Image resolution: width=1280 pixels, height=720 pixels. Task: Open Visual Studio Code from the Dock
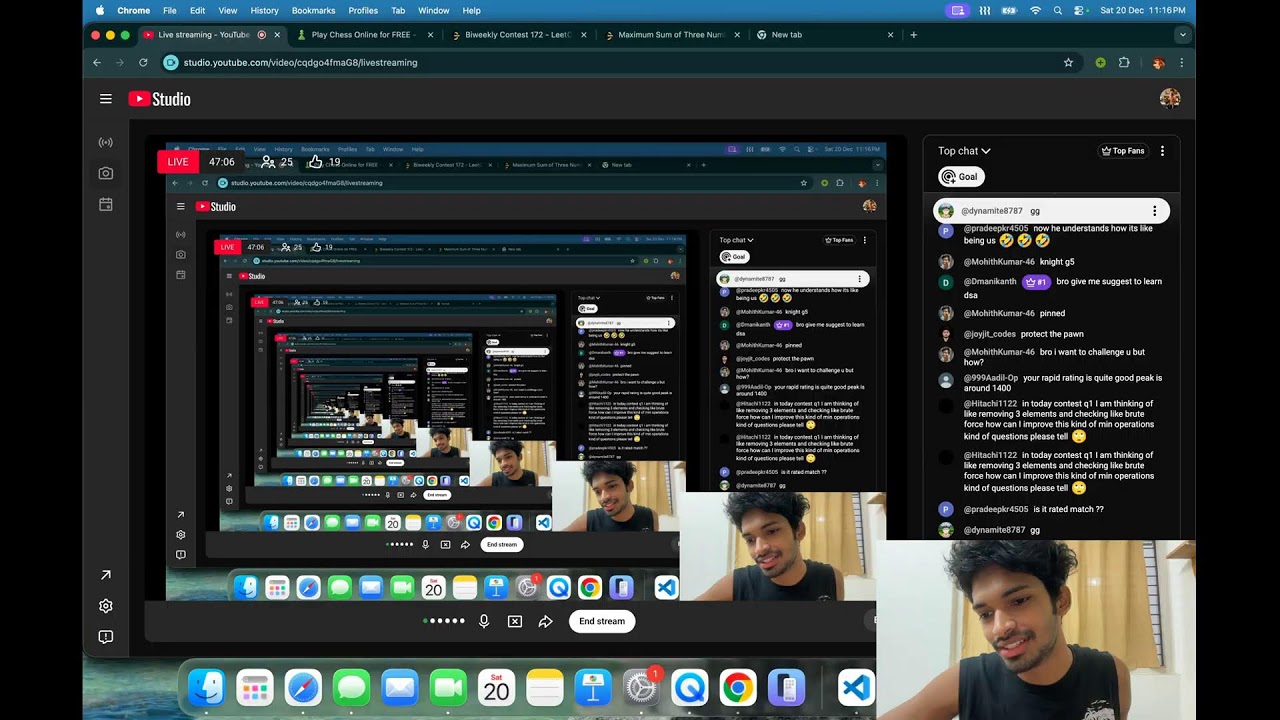click(x=856, y=688)
